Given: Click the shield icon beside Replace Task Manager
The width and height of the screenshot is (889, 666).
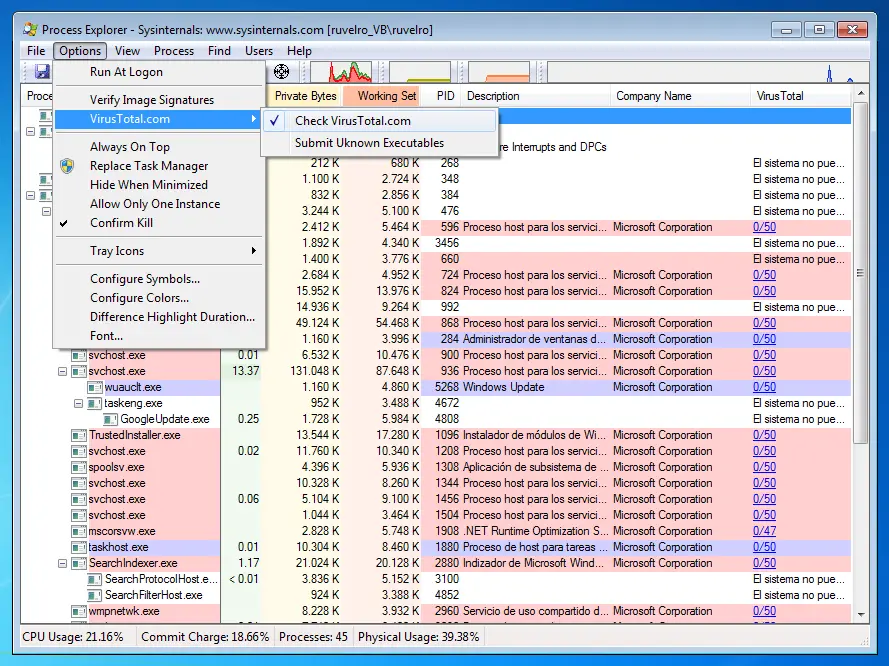Looking at the screenshot, I should 67,166.
